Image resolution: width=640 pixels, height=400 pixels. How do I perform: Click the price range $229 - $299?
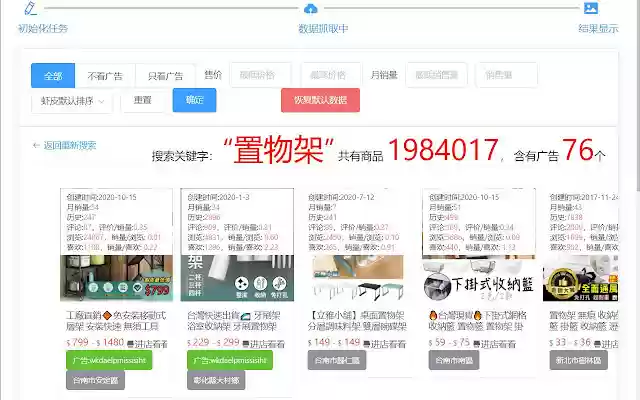coord(213,342)
